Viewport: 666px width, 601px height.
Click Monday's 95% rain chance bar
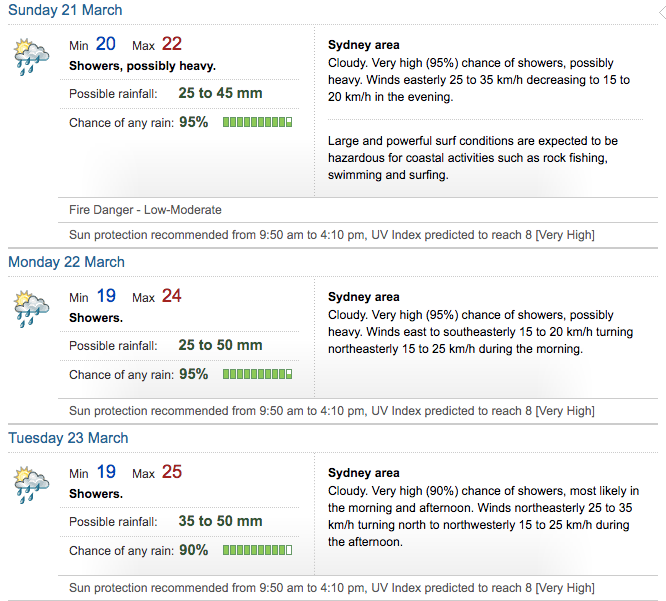tap(257, 374)
